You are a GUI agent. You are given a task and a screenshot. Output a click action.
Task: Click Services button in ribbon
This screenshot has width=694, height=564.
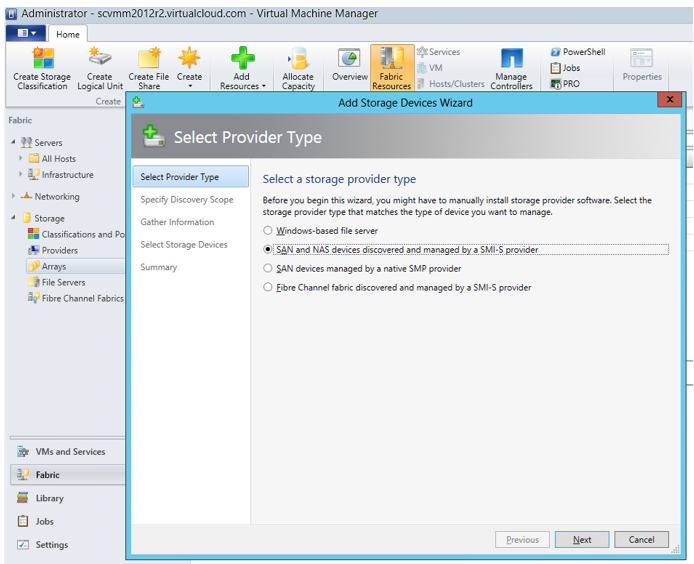(x=439, y=52)
